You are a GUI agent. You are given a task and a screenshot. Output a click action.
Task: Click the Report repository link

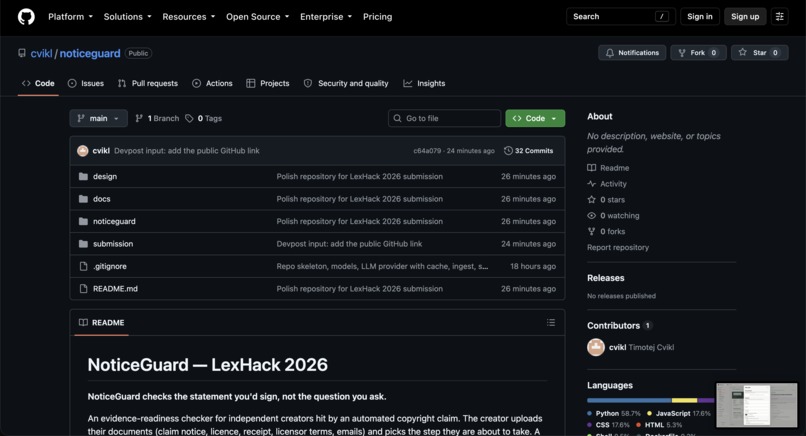618,247
